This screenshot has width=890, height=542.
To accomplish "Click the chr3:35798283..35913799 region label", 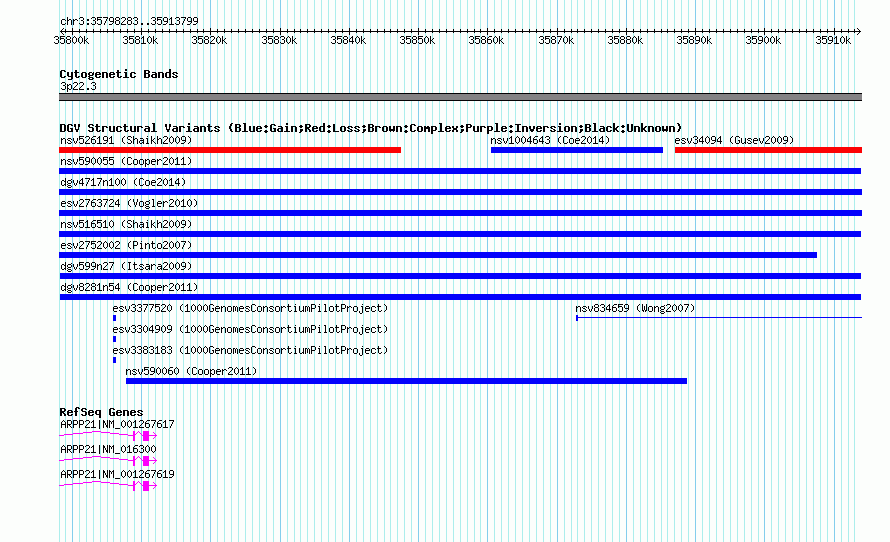I will point(129,22).
